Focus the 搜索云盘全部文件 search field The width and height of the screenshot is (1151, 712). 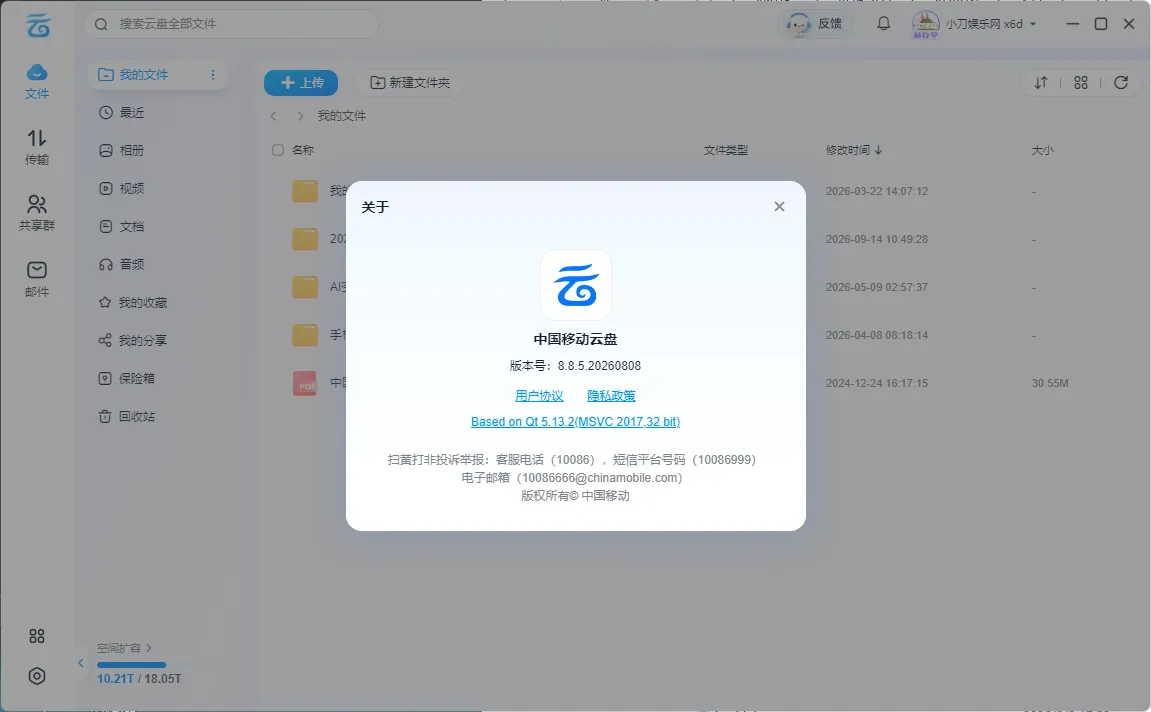(x=231, y=24)
